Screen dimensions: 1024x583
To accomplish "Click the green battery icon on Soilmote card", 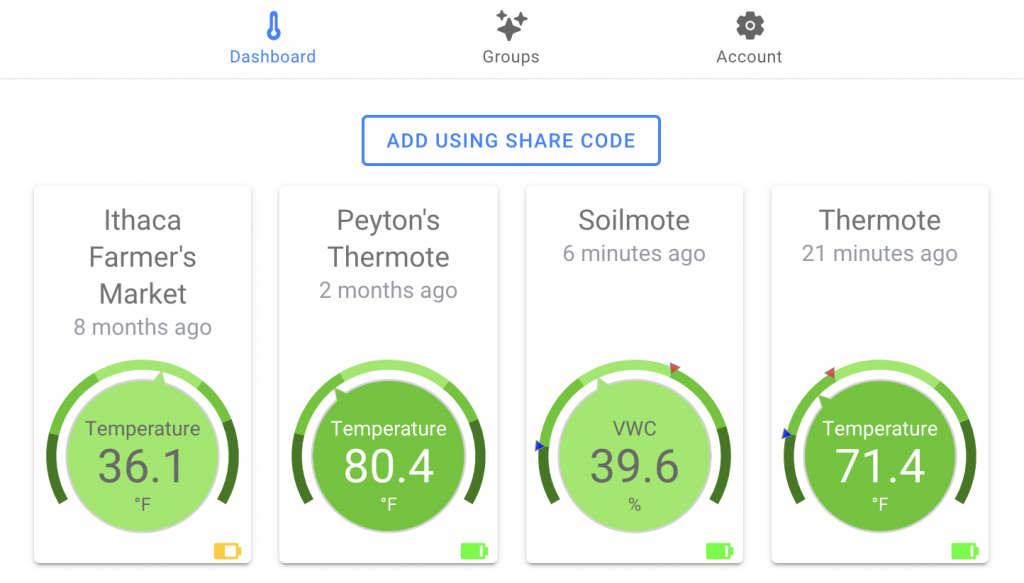I will (x=719, y=551).
